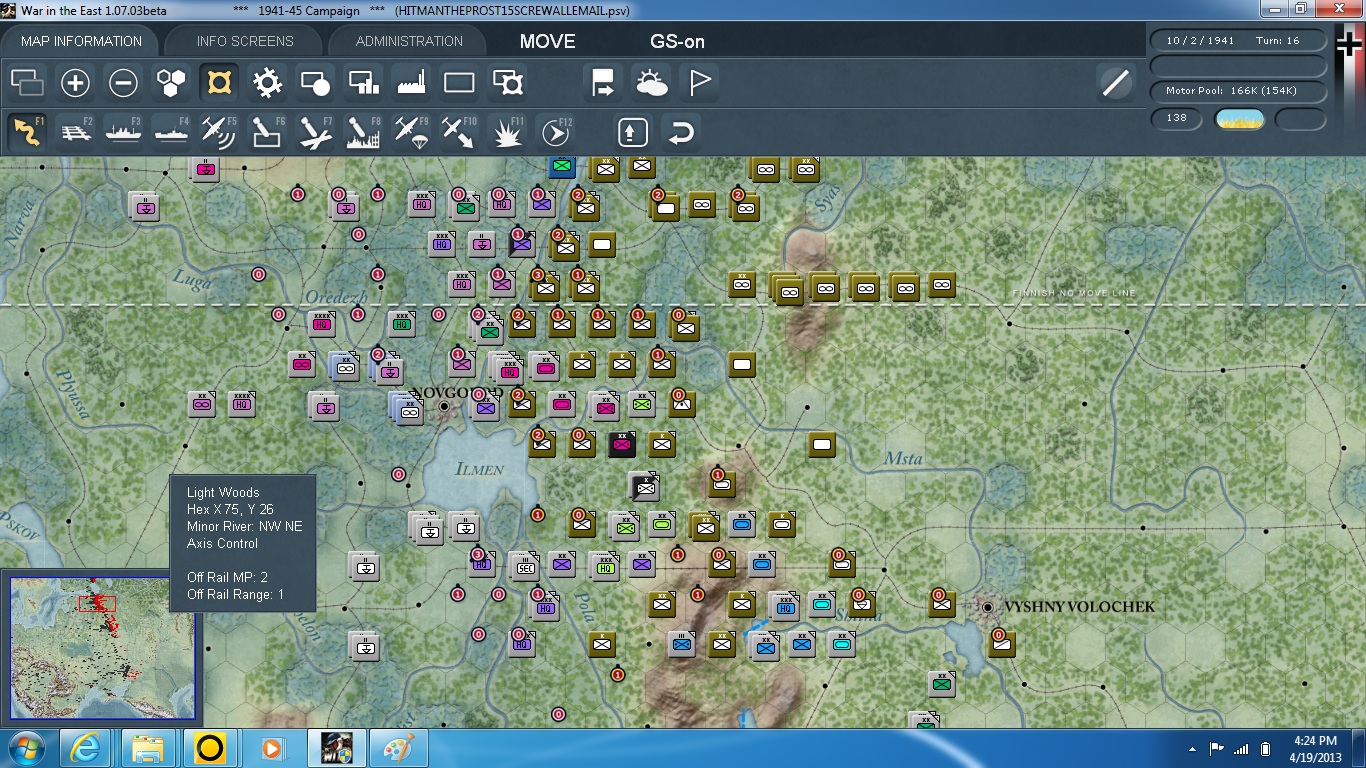Toggle the hex grid display icon
This screenshot has height=768, width=1366.
(171, 83)
